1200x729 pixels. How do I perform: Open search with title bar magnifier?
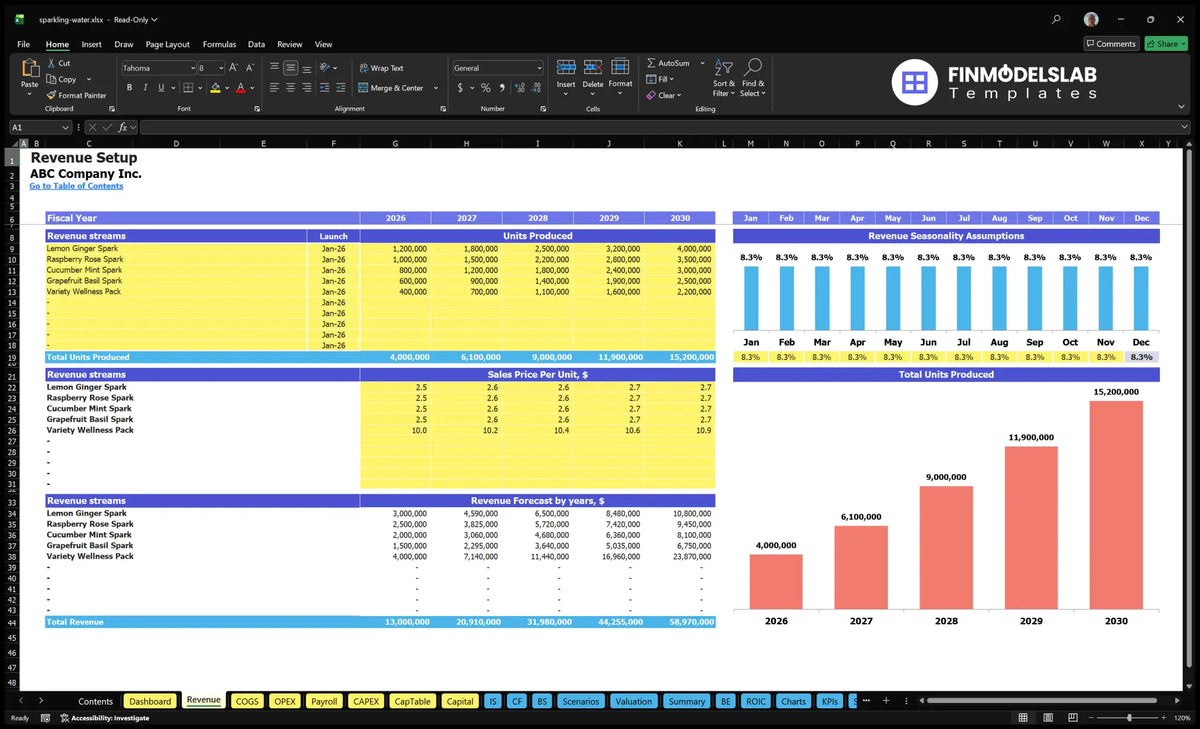pyautogui.click(x=1057, y=19)
